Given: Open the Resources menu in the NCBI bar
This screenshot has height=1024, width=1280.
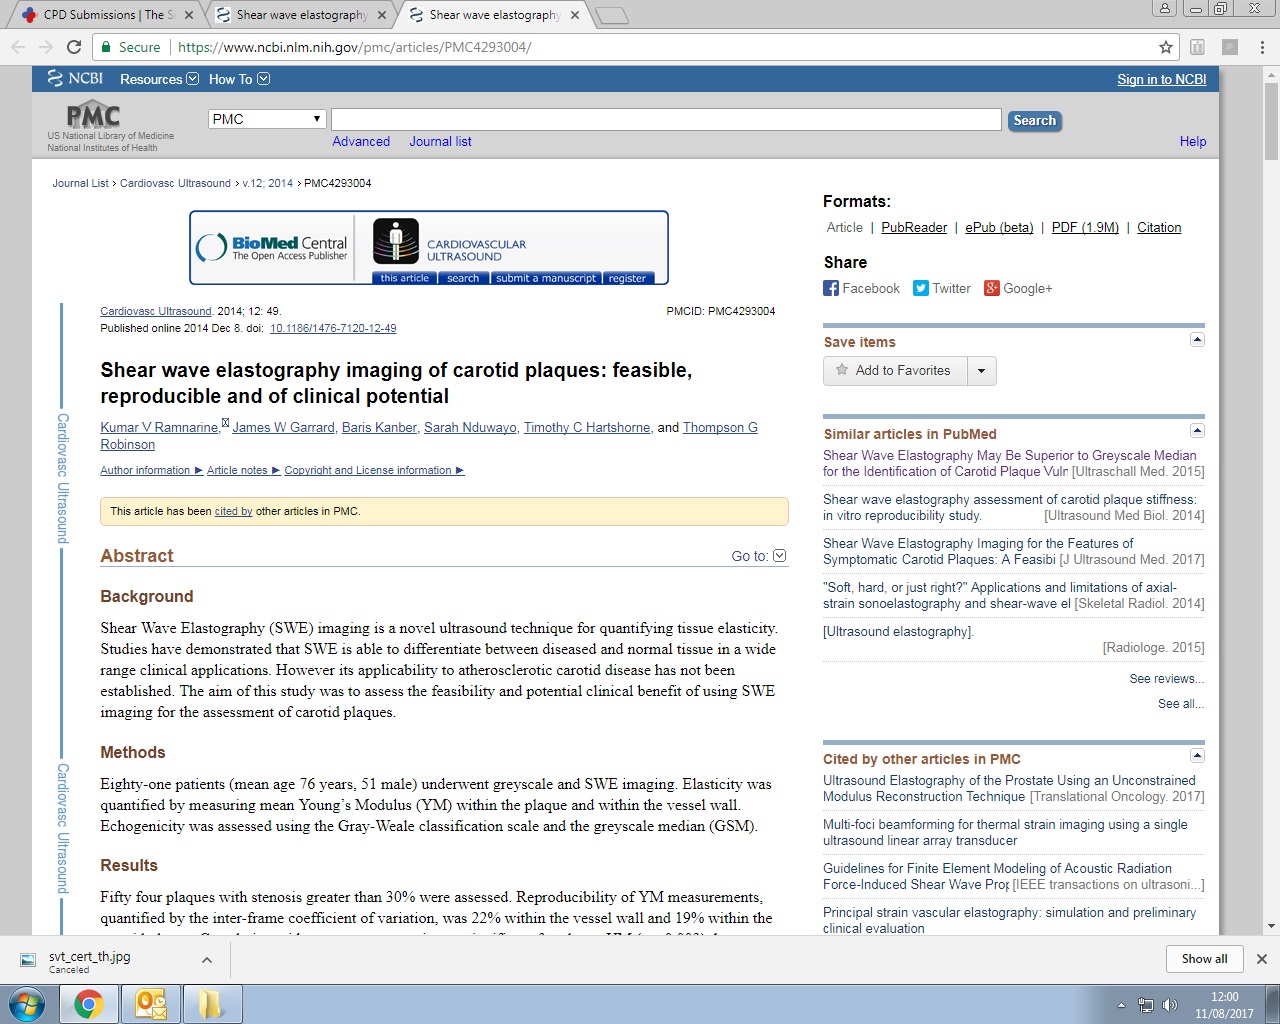Looking at the screenshot, I should pos(158,79).
